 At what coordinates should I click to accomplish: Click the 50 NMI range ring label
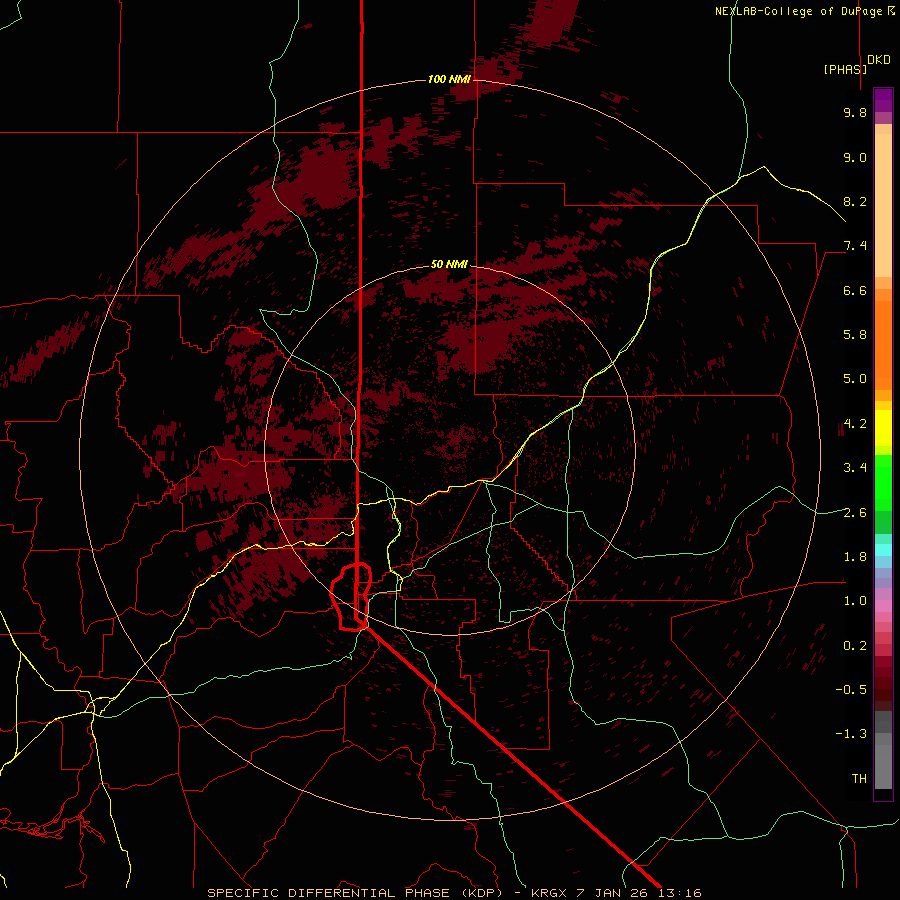point(449,265)
